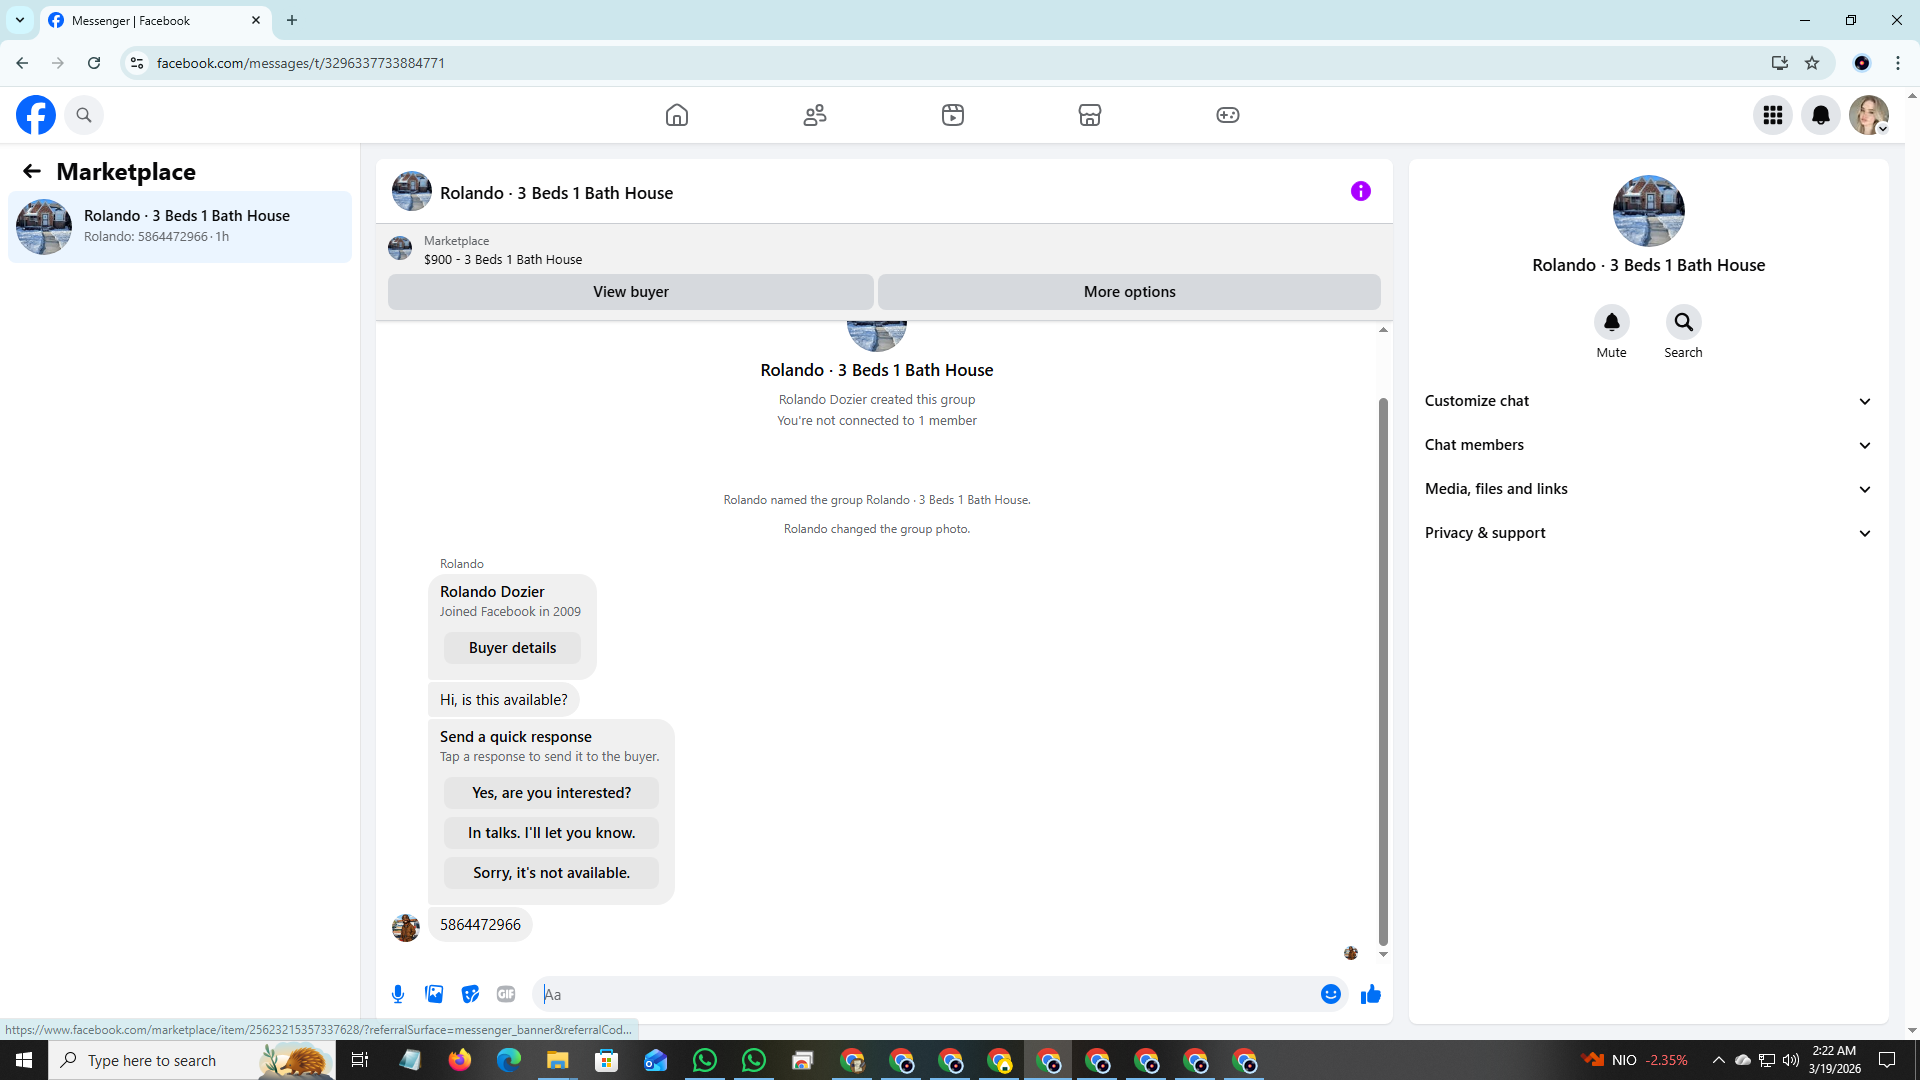The width and height of the screenshot is (1920, 1080).
Task: Open the sticker picker icon
Action: pyautogui.click(x=470, y=994)
